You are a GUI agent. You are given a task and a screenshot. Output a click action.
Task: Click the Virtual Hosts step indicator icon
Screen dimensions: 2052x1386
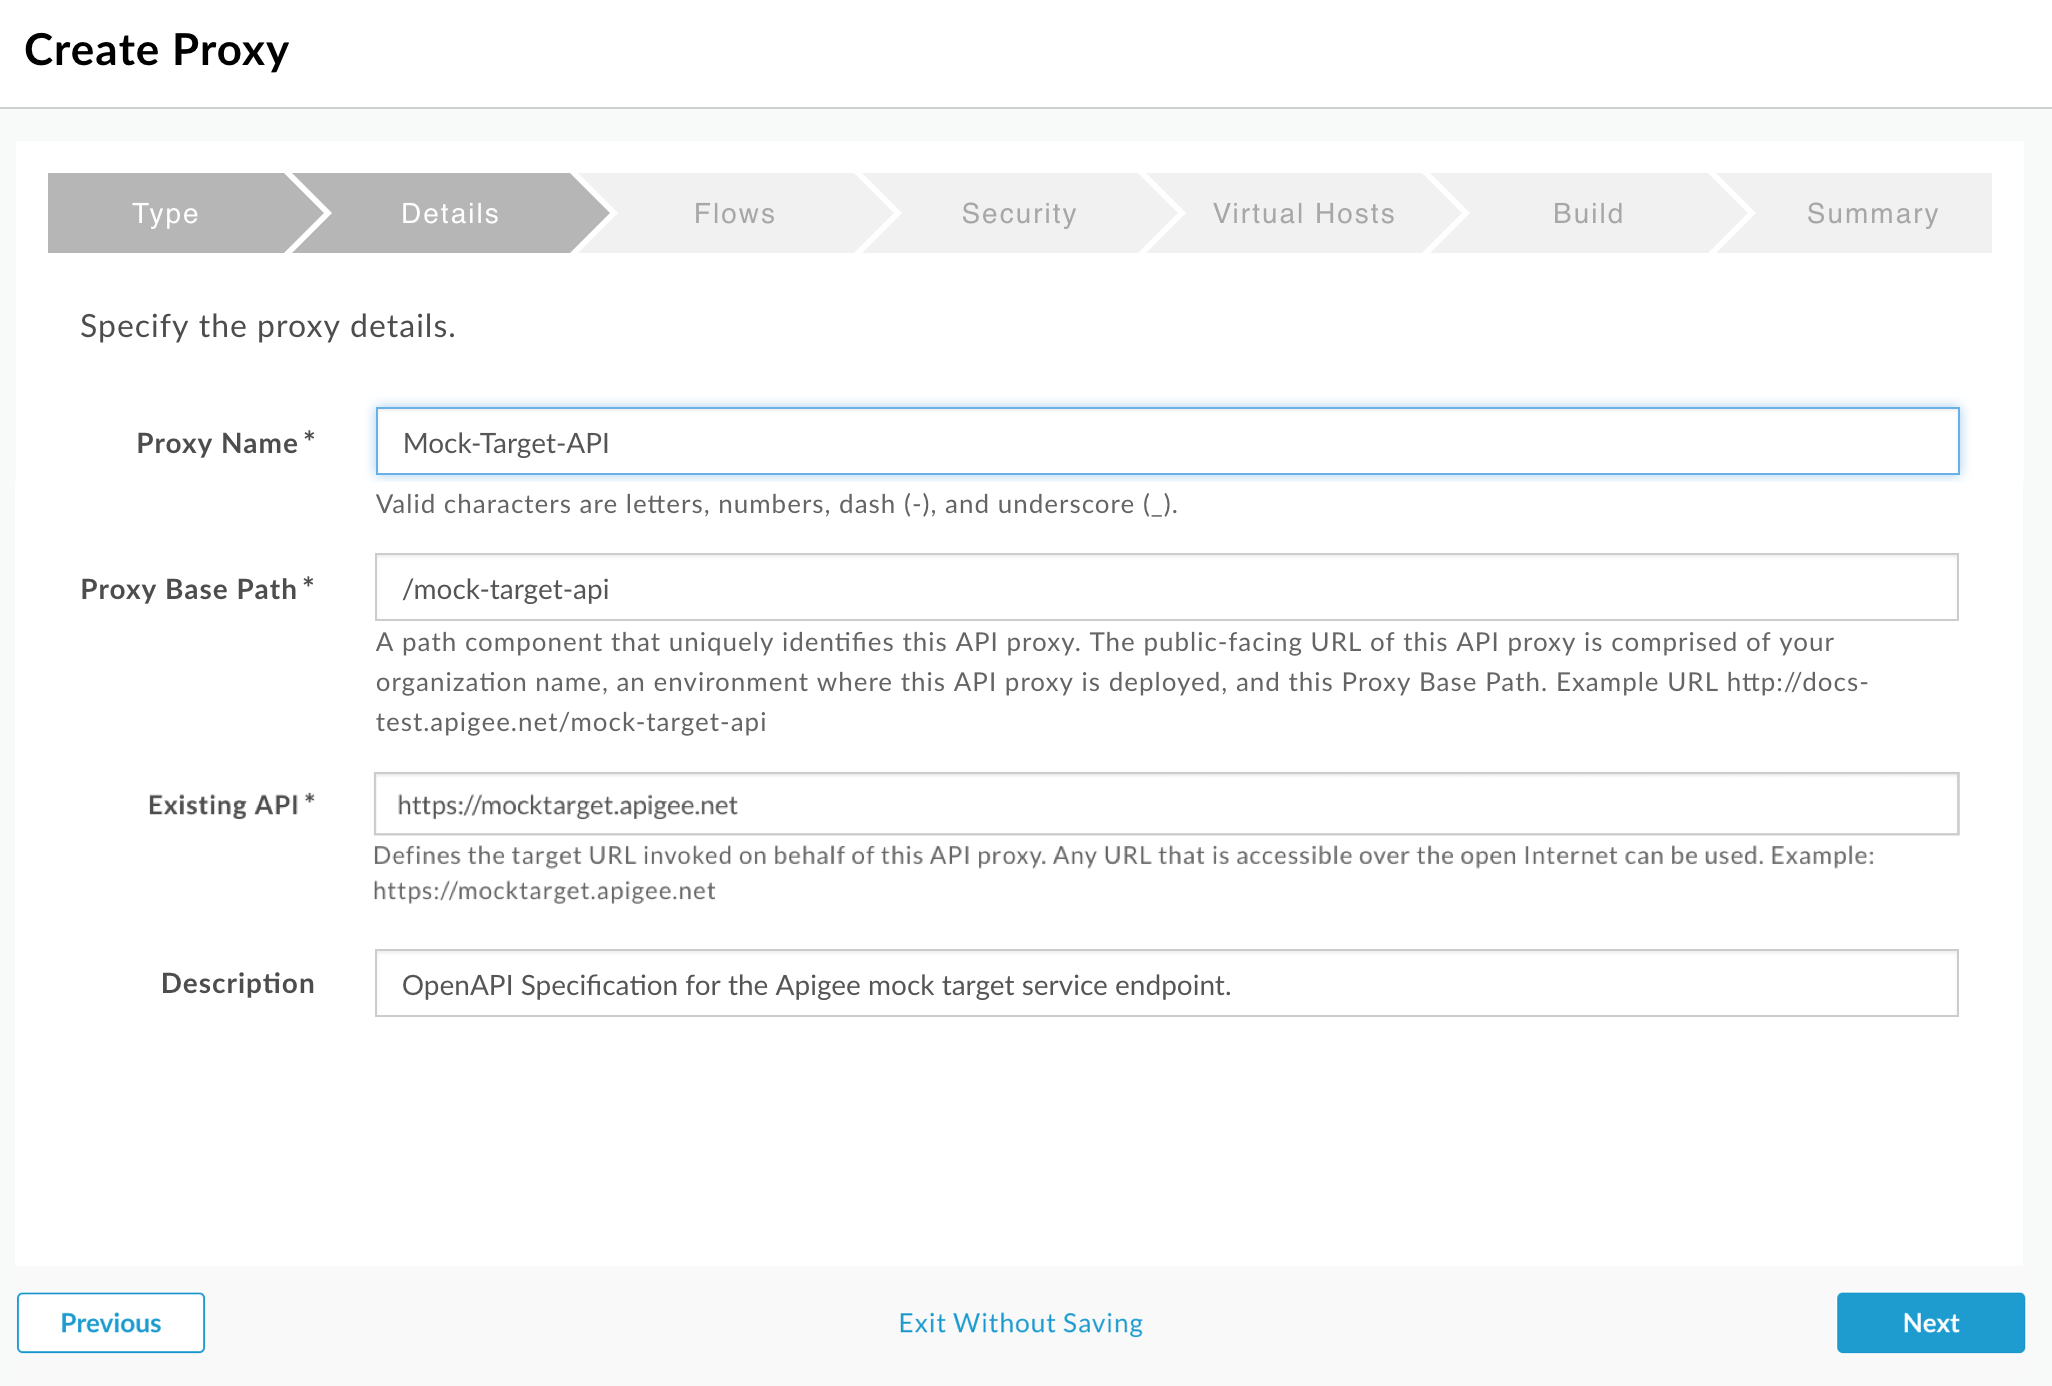click(x=1304, y=212)
